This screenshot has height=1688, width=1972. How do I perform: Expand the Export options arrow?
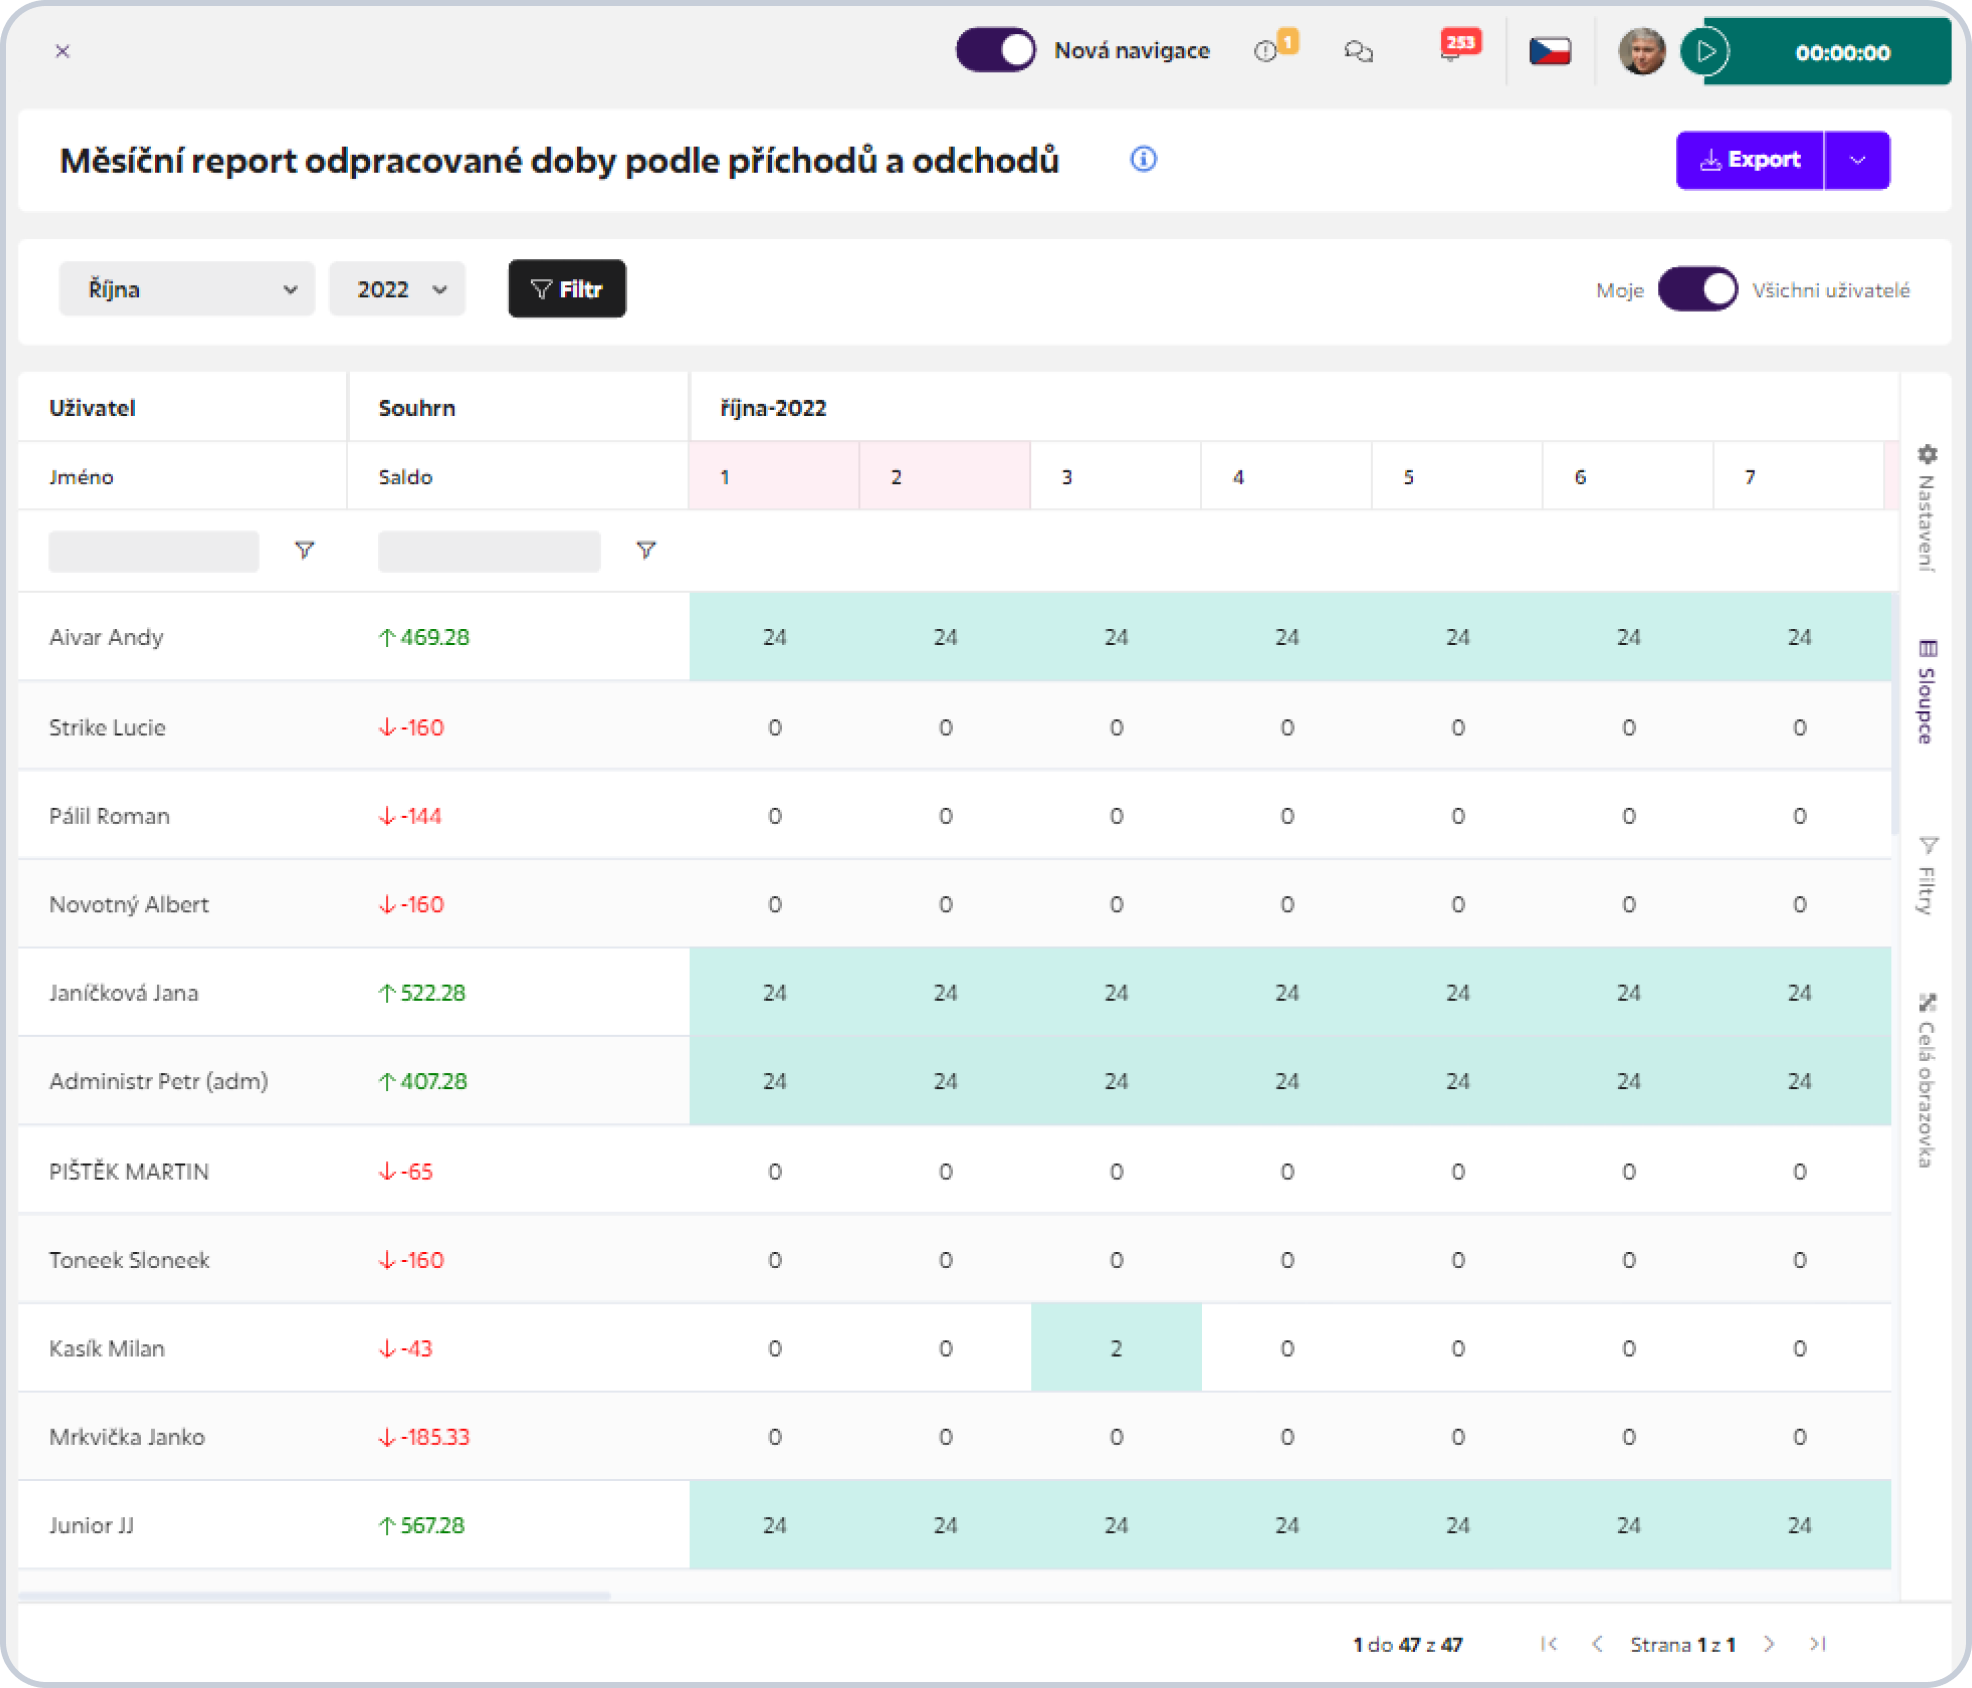click(x=1857, y=160)
